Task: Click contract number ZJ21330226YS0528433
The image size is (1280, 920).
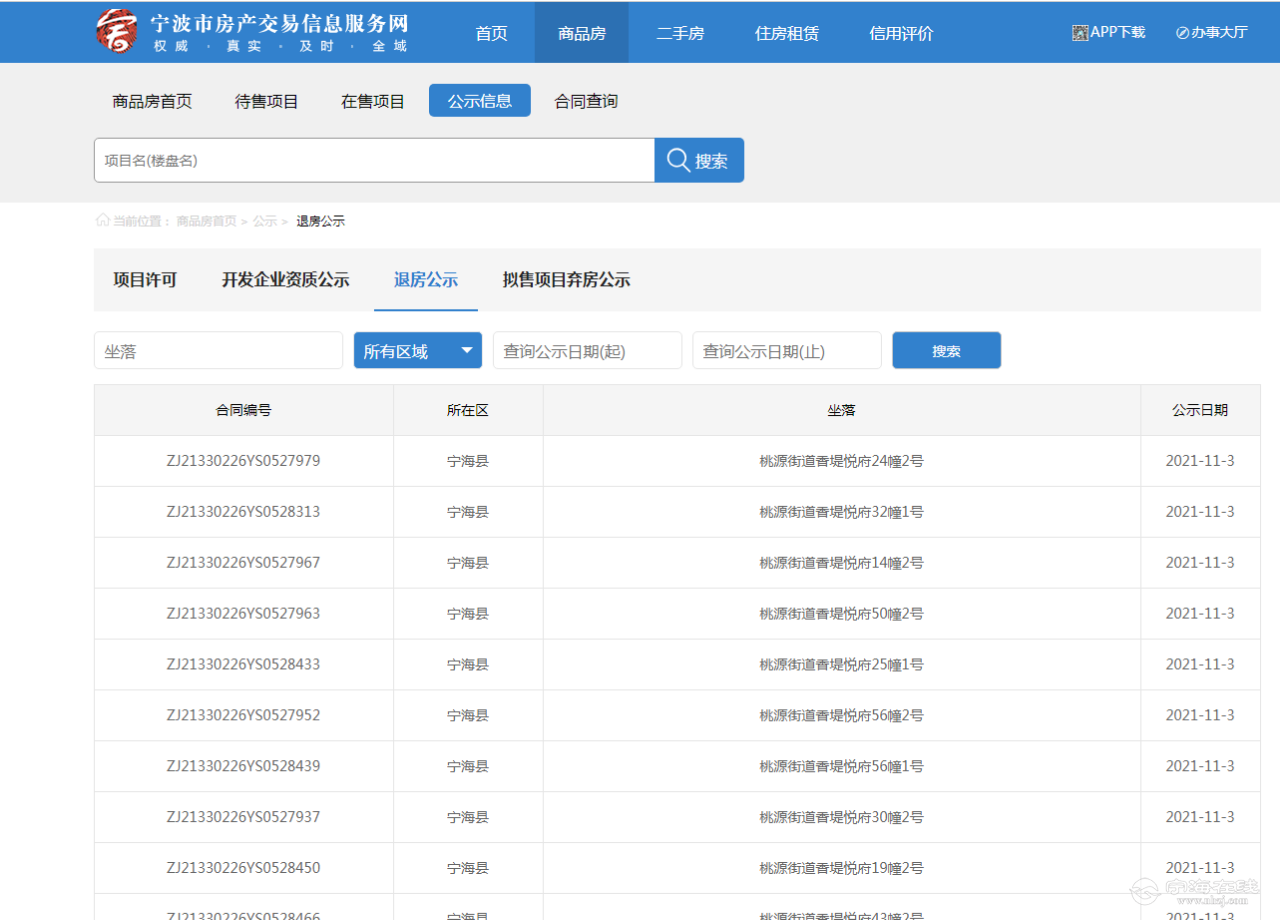Action: click(243, 665)
